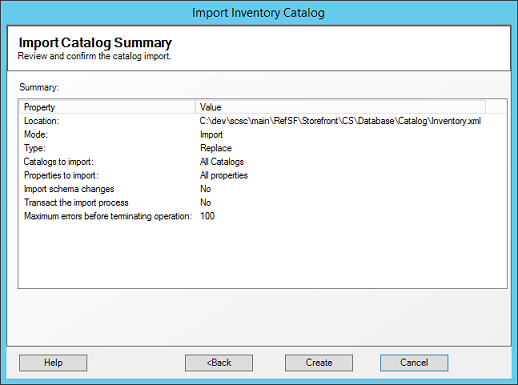The height and width of the screenshot is (385, 518).
Task: Confirm import with Create button
Action: coord(319,363)
